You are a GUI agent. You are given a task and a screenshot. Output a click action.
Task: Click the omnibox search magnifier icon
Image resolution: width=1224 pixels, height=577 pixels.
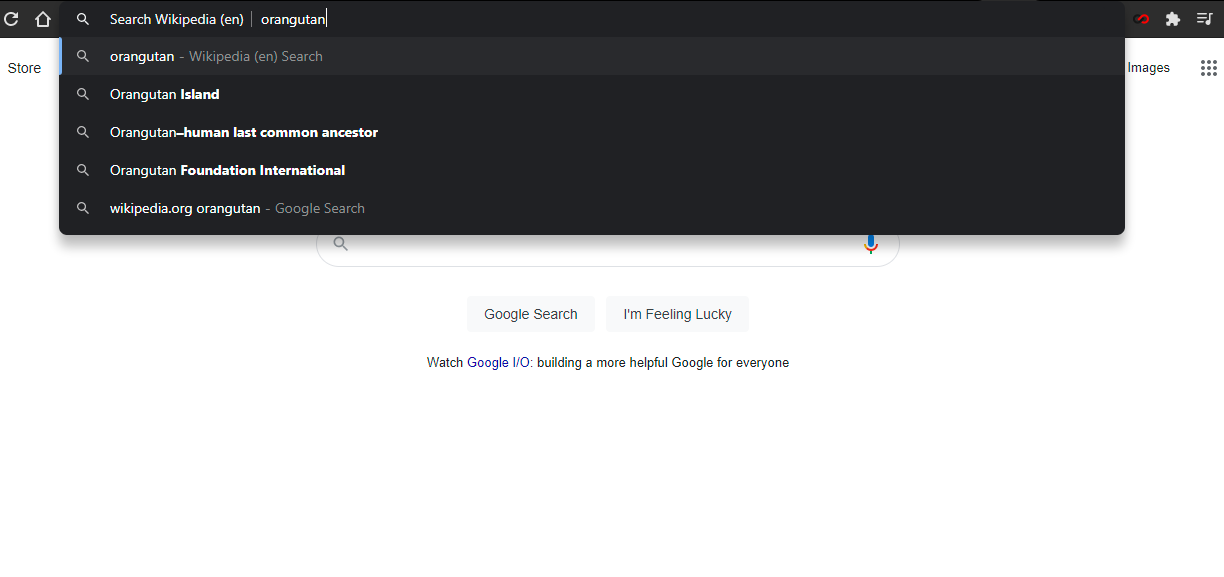(x=83, y=19)
